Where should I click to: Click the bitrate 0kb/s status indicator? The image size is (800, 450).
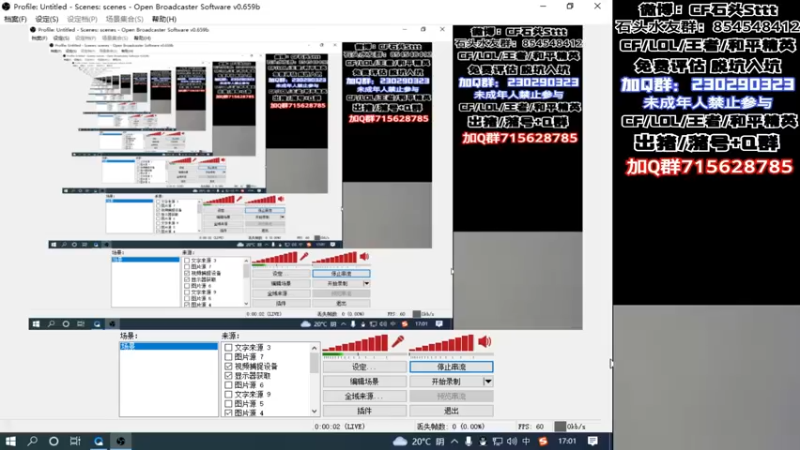pos(570,427)
